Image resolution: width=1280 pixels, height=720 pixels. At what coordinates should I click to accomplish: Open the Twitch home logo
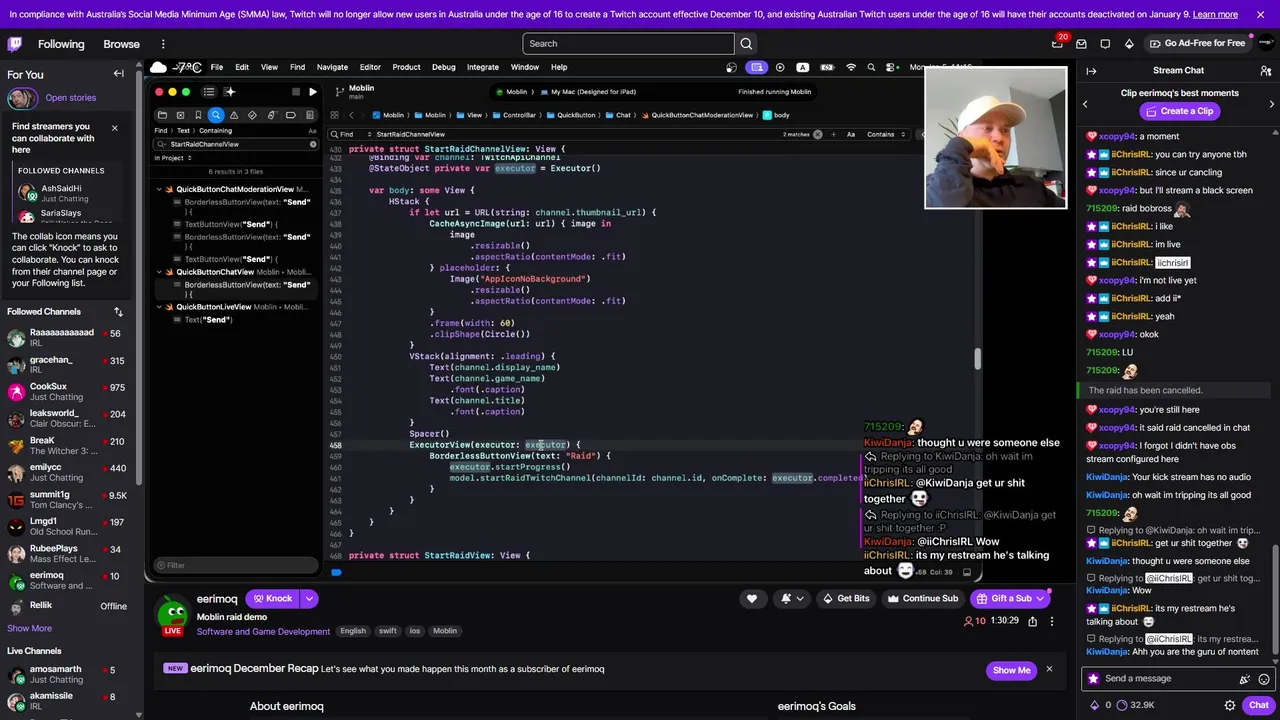tap(15, 44)
